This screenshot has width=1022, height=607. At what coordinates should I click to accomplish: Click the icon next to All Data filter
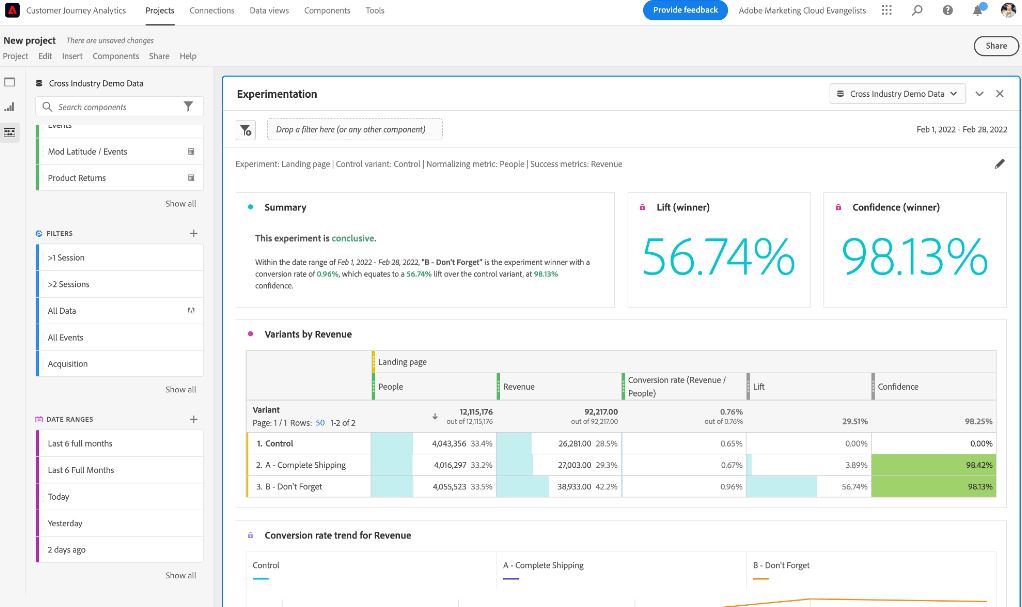click(x=191, y=310)
